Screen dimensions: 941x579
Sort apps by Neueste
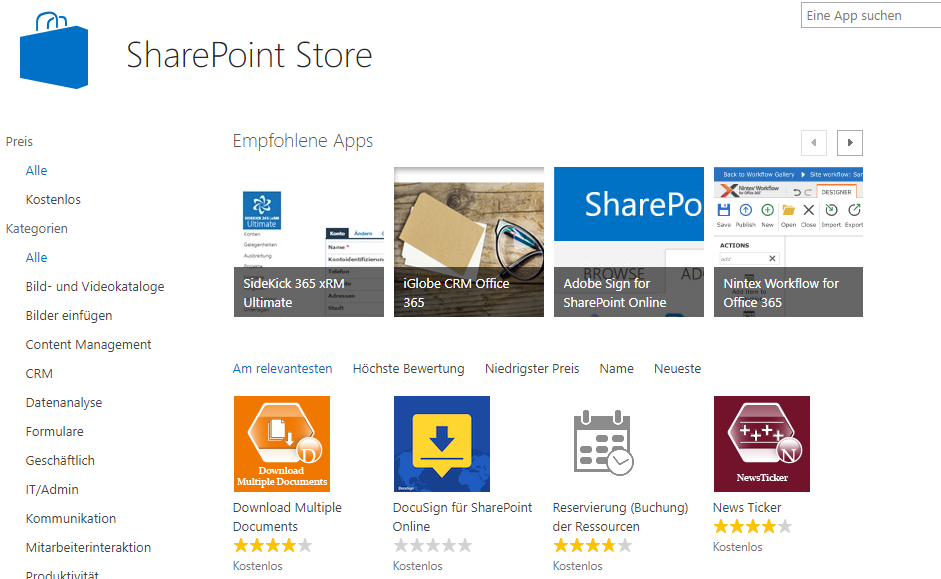pyautogui.click(x=677, y=369)
